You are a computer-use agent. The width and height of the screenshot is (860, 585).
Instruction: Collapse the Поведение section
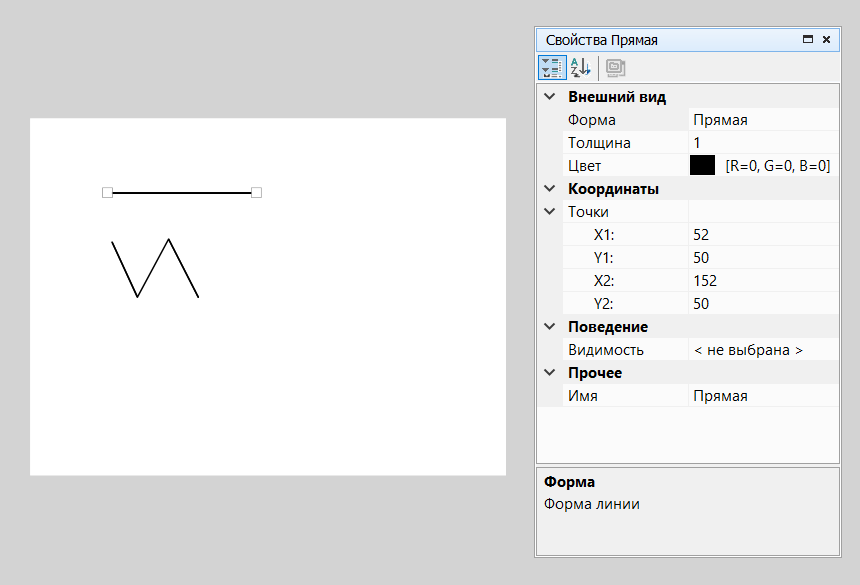[x=549, y=327]
